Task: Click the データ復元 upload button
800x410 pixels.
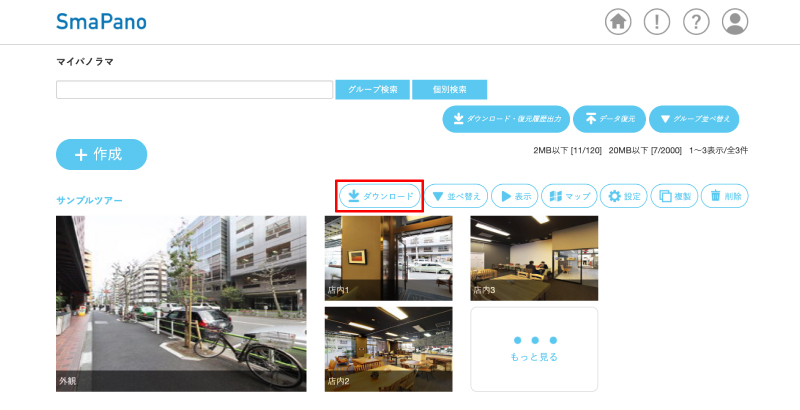Action: coord(609,119)
